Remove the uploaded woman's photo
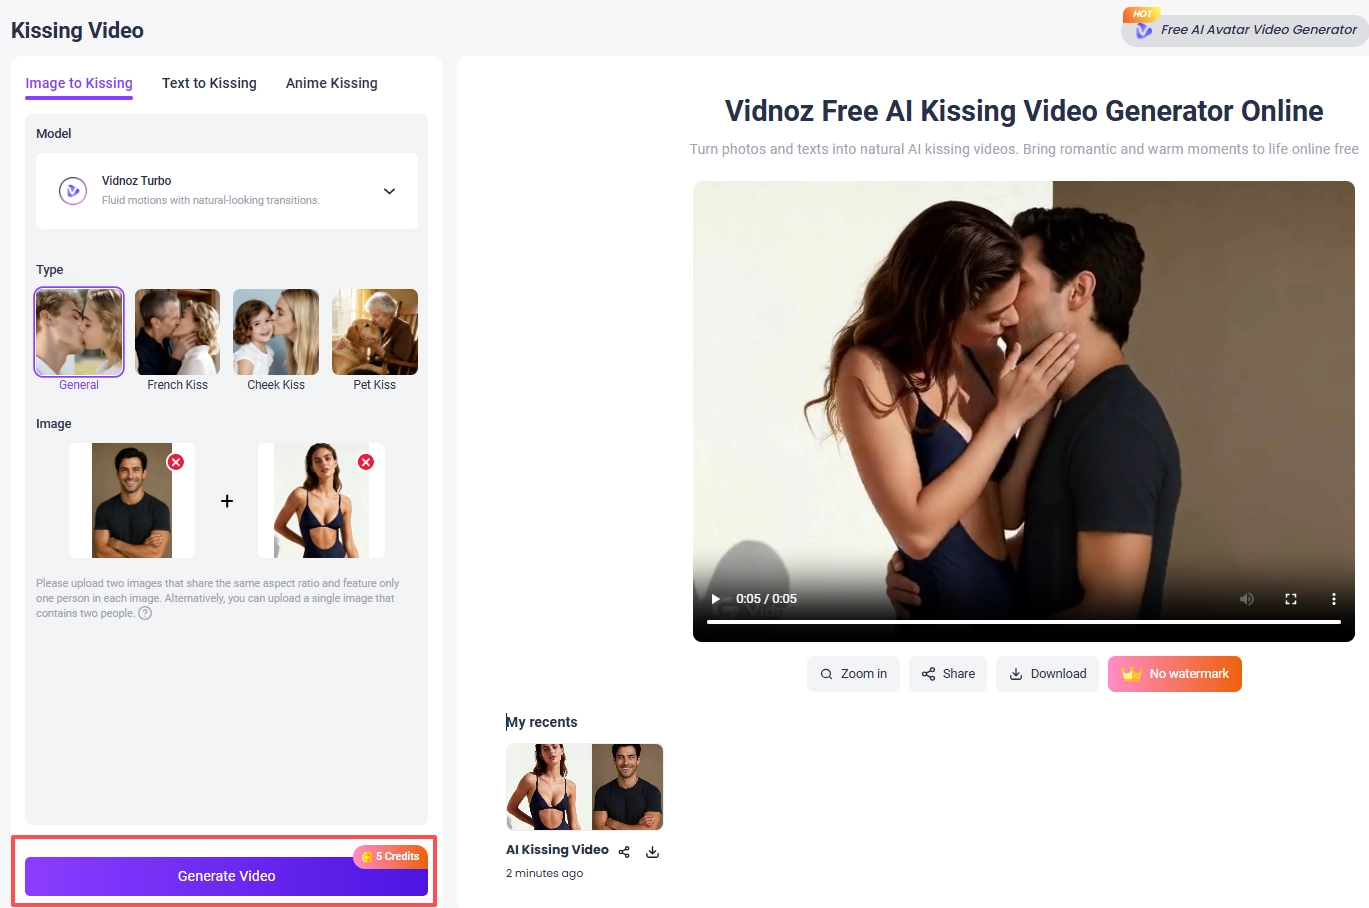 (366, 461)
